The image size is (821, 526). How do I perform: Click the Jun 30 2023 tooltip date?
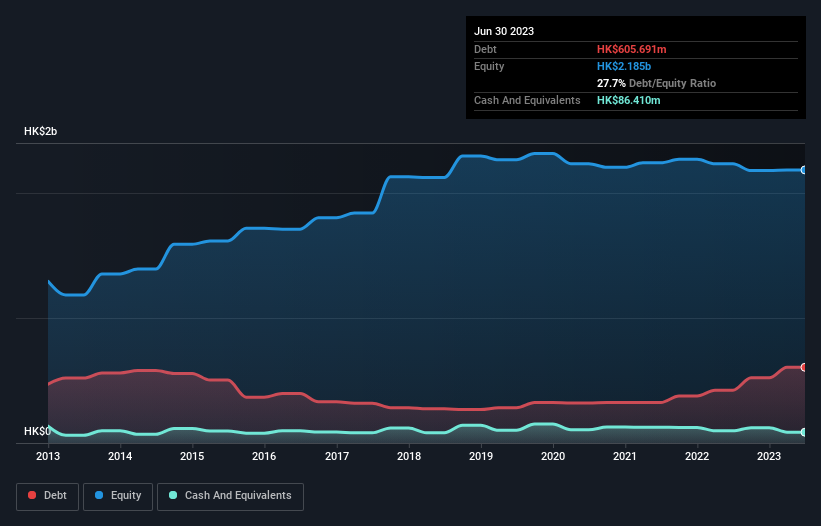(504, 31)
